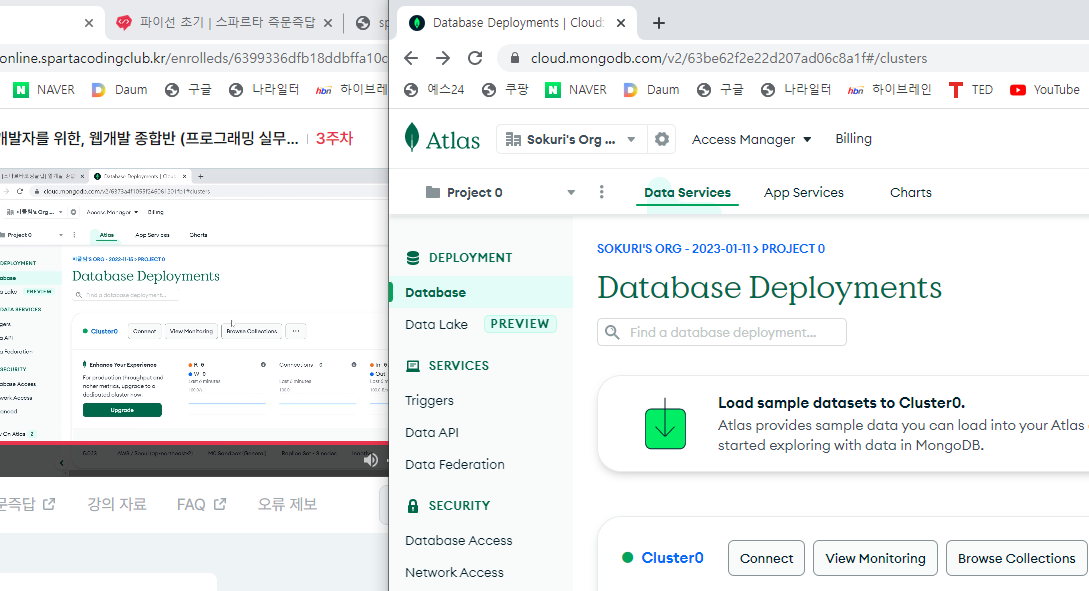1089x591 pixels.
Task: Open 오류 제보 below the video
Action: (288, 504)
